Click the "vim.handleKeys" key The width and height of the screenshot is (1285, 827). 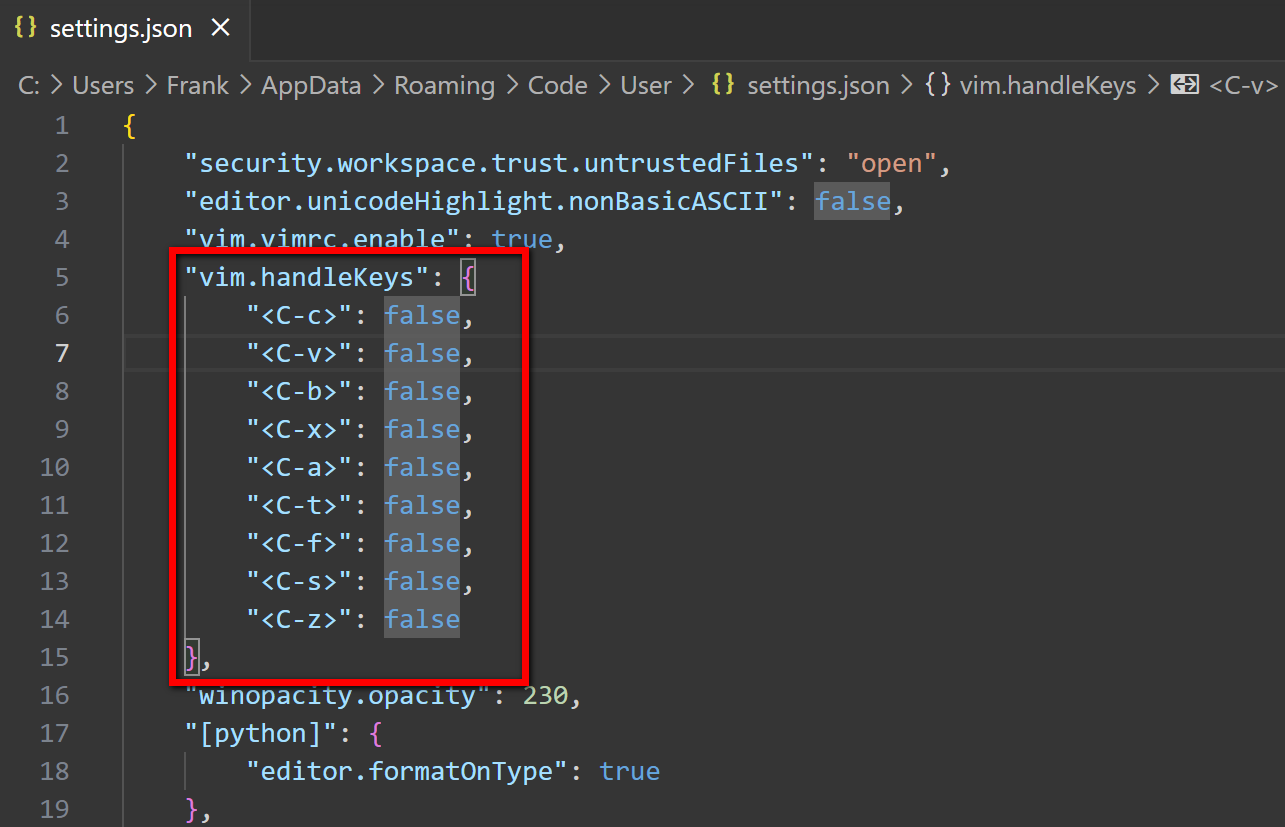click(307, 277)
